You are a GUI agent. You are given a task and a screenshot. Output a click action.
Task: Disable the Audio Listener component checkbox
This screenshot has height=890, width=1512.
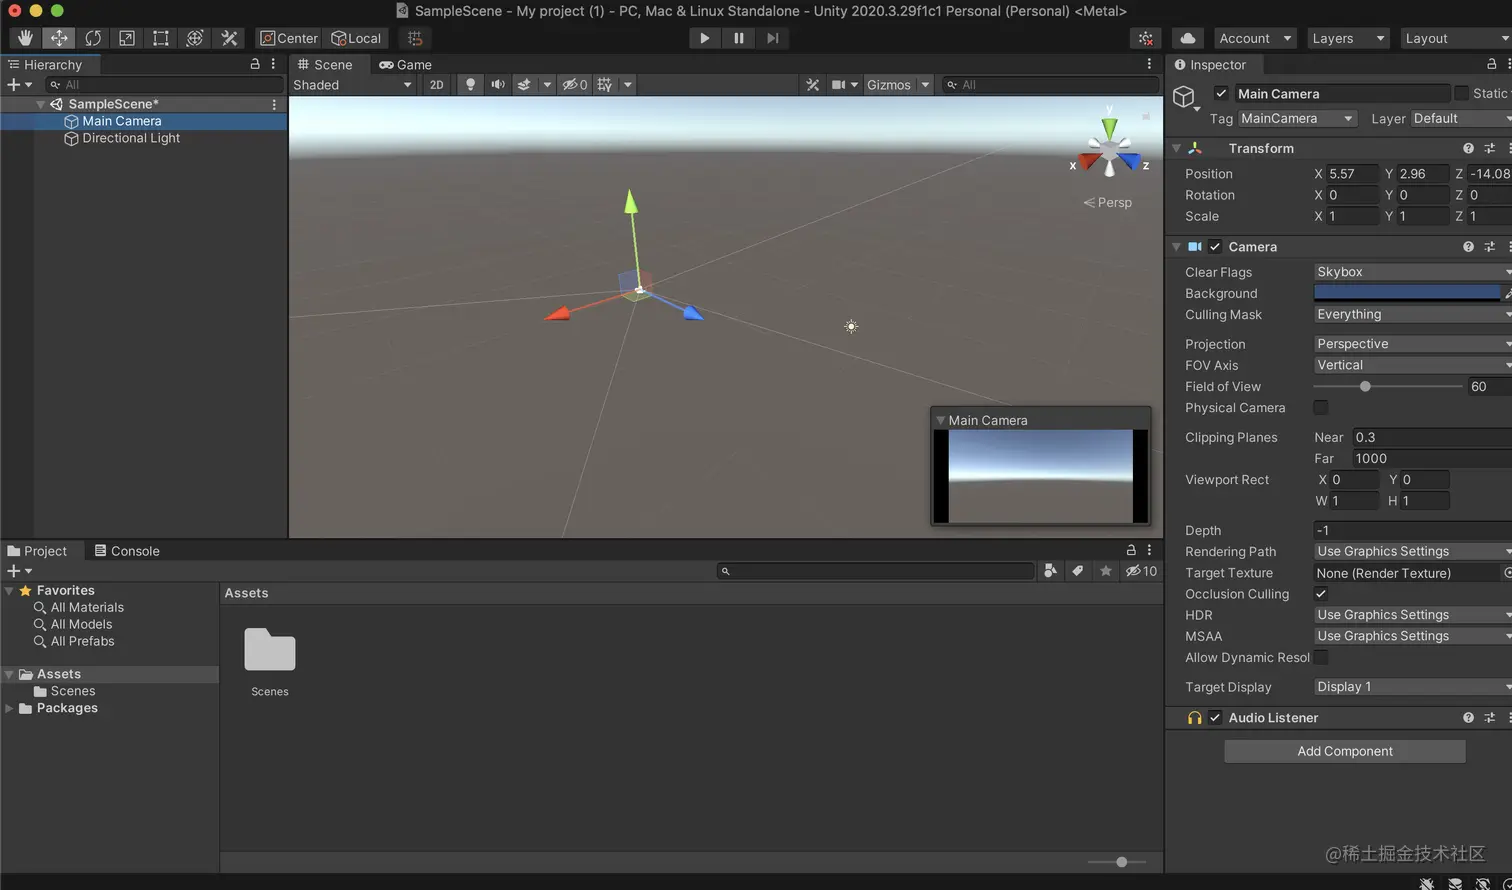[1215, 718]
